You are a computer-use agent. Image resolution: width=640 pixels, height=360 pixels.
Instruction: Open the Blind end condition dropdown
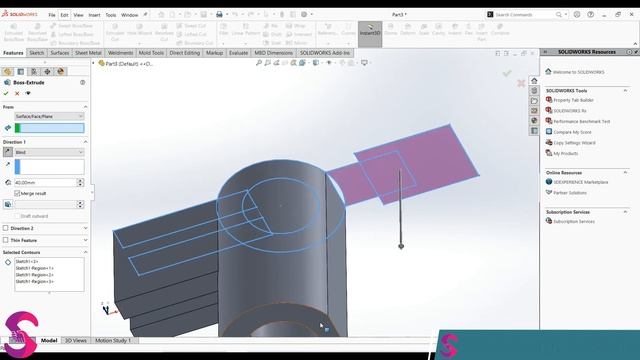(x=49, y=152)
